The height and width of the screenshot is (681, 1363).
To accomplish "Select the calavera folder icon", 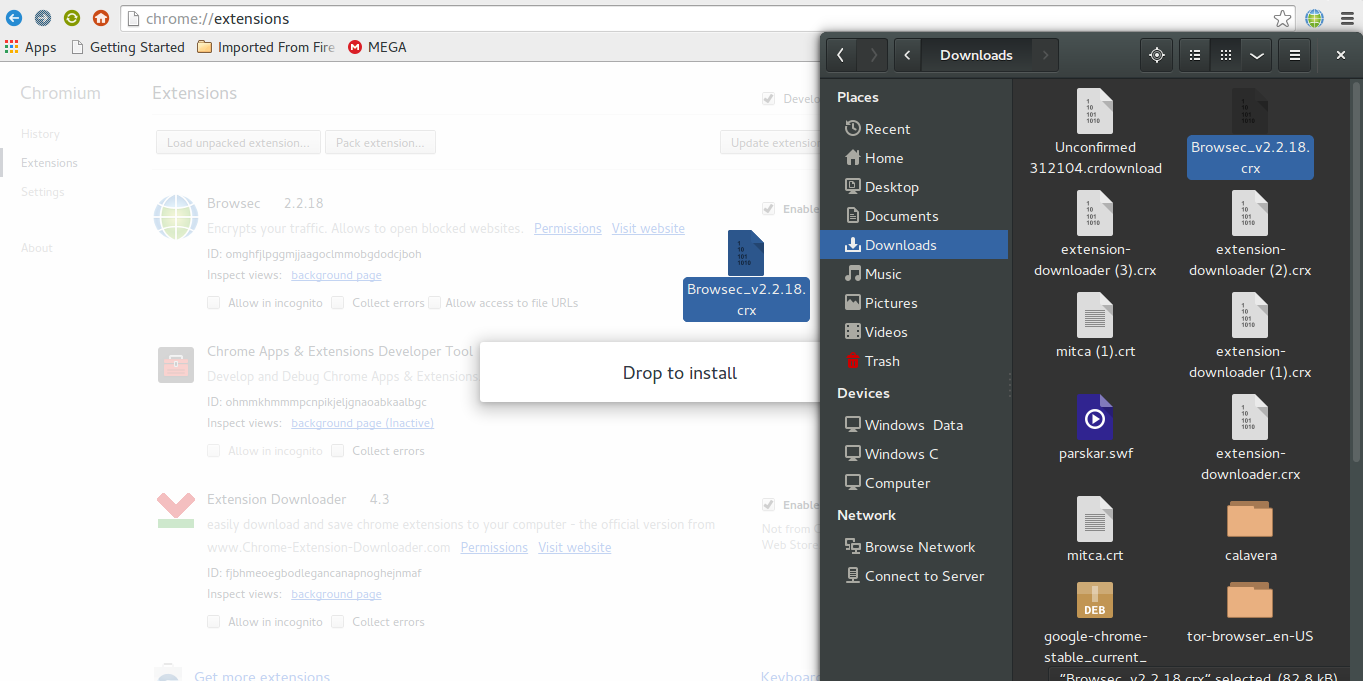I will [1250, 519].
